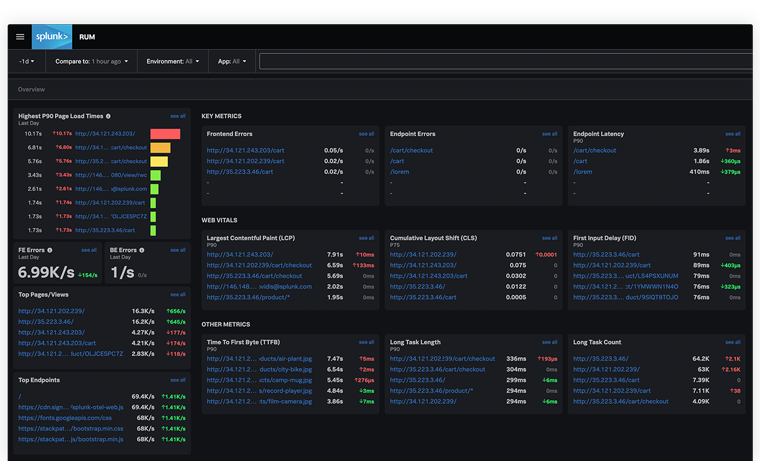760x461 pixels.
Task: Open info icon beside FE Errors
Action: (x=49, y=250)
